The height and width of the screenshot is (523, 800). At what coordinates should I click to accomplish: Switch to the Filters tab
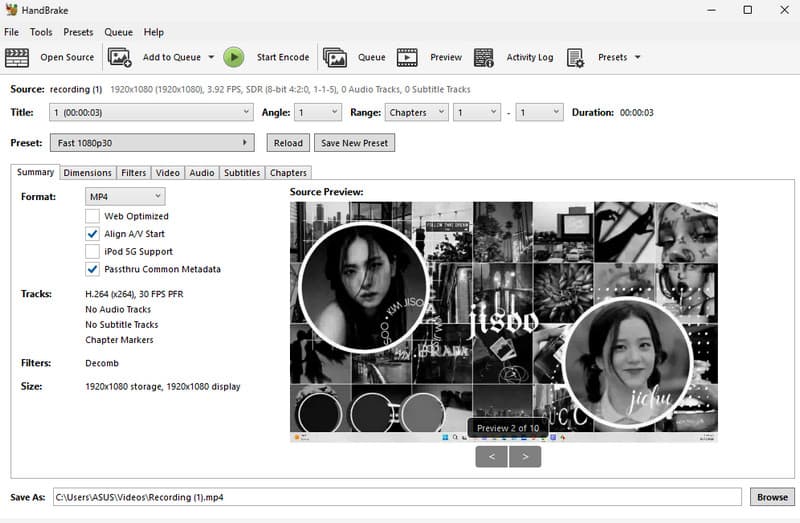134,172
